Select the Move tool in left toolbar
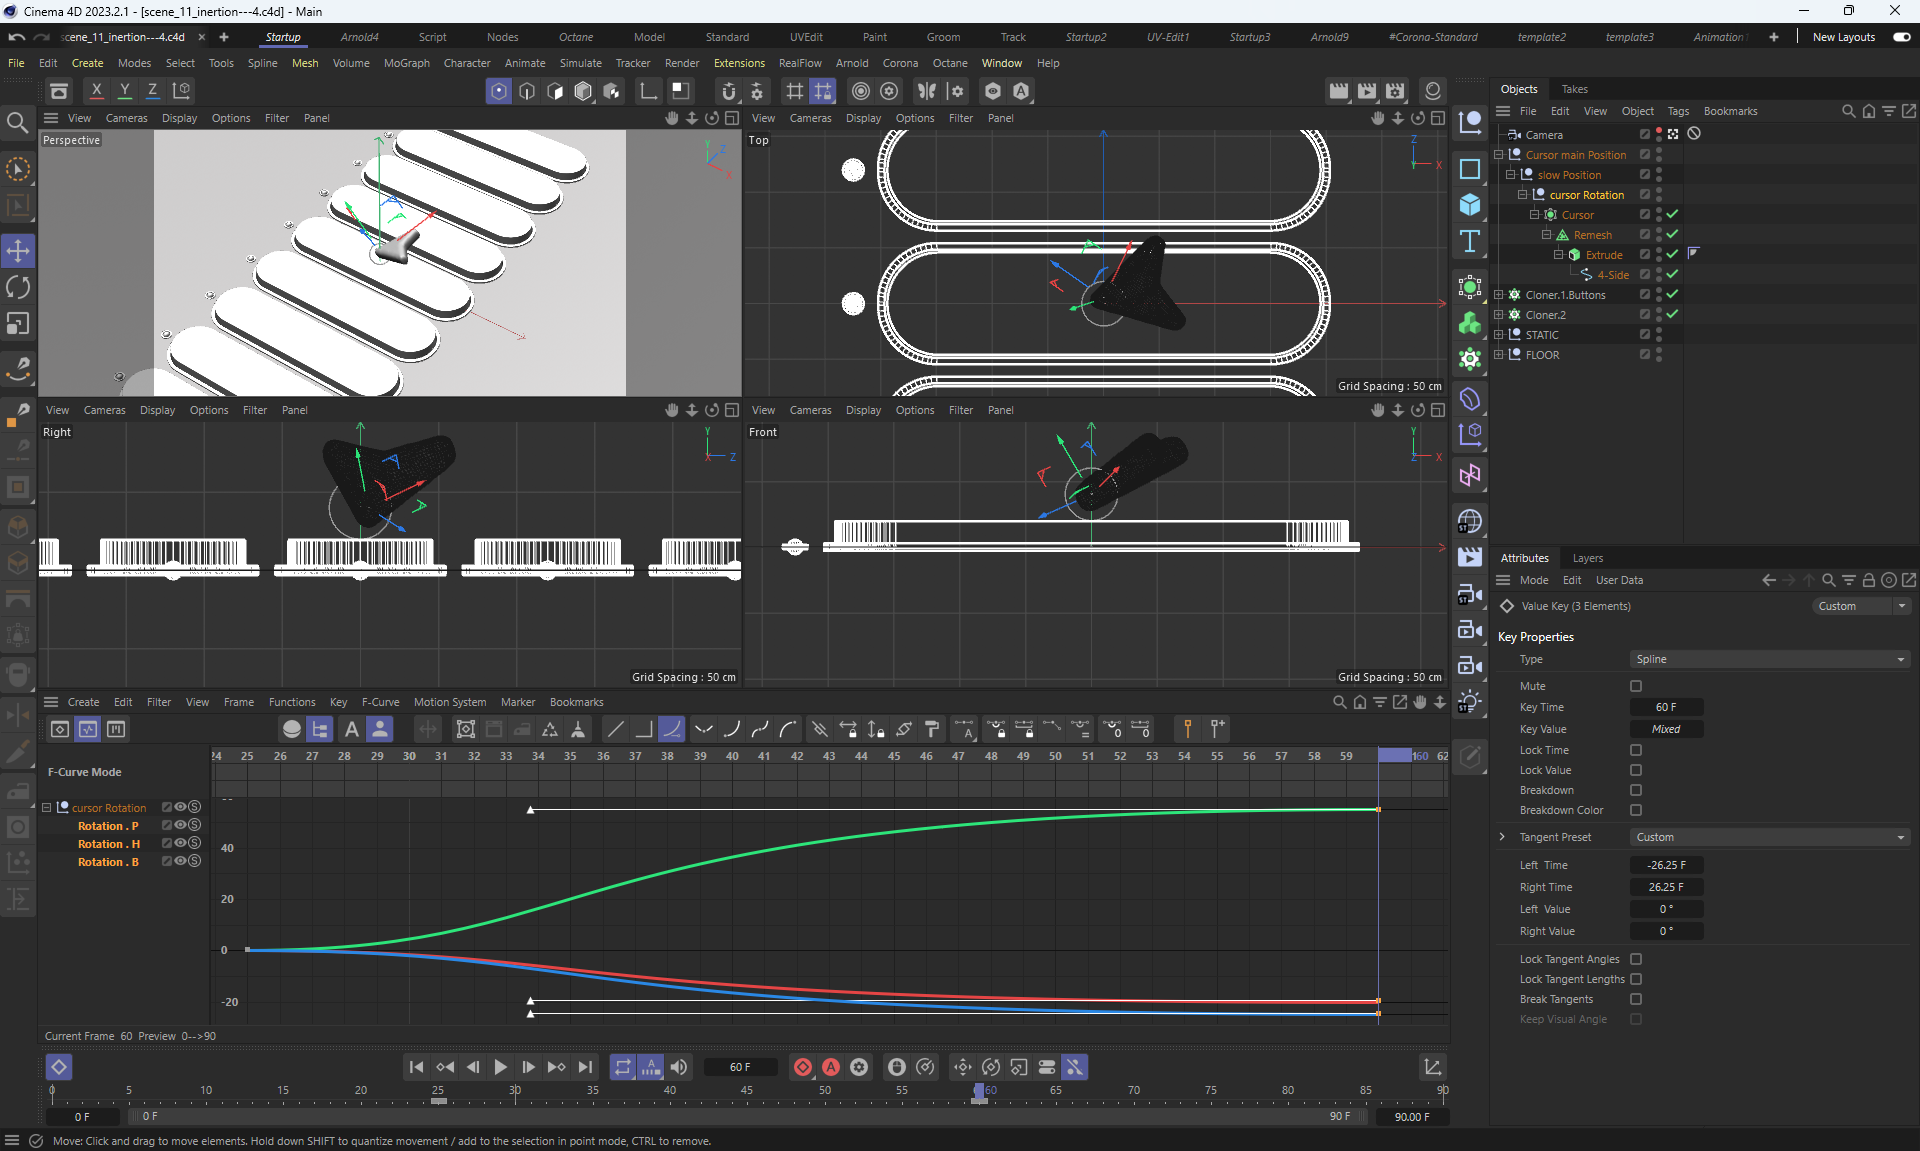The height and width of the screenshot is (1151, 1920). [18, 251]
